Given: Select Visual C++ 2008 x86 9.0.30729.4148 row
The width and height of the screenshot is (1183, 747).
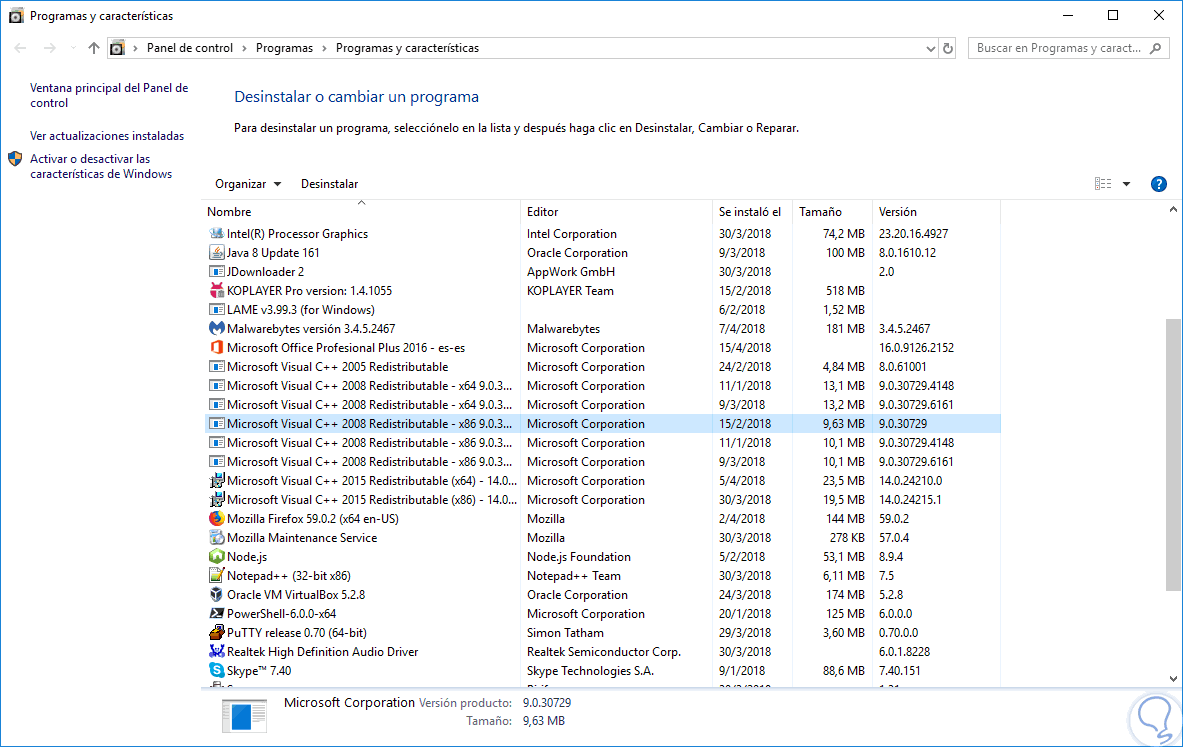Looking at the screenshot, I should 603,443.
